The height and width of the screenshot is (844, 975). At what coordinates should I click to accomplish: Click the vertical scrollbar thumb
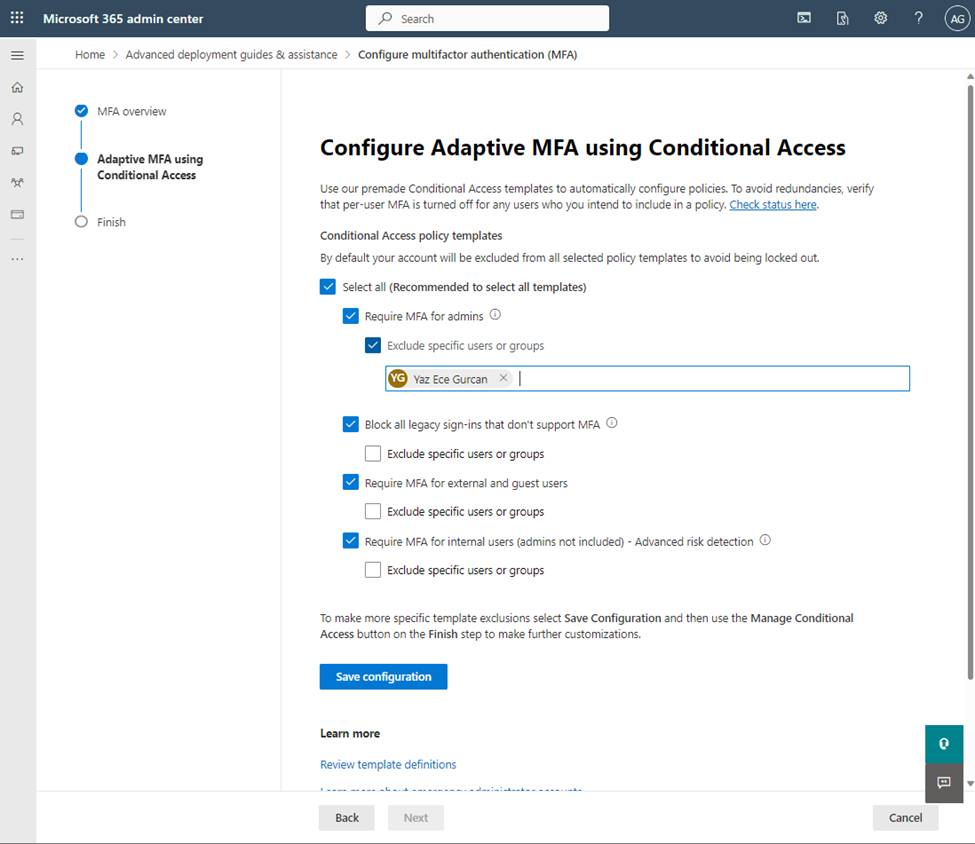(970, 381)
